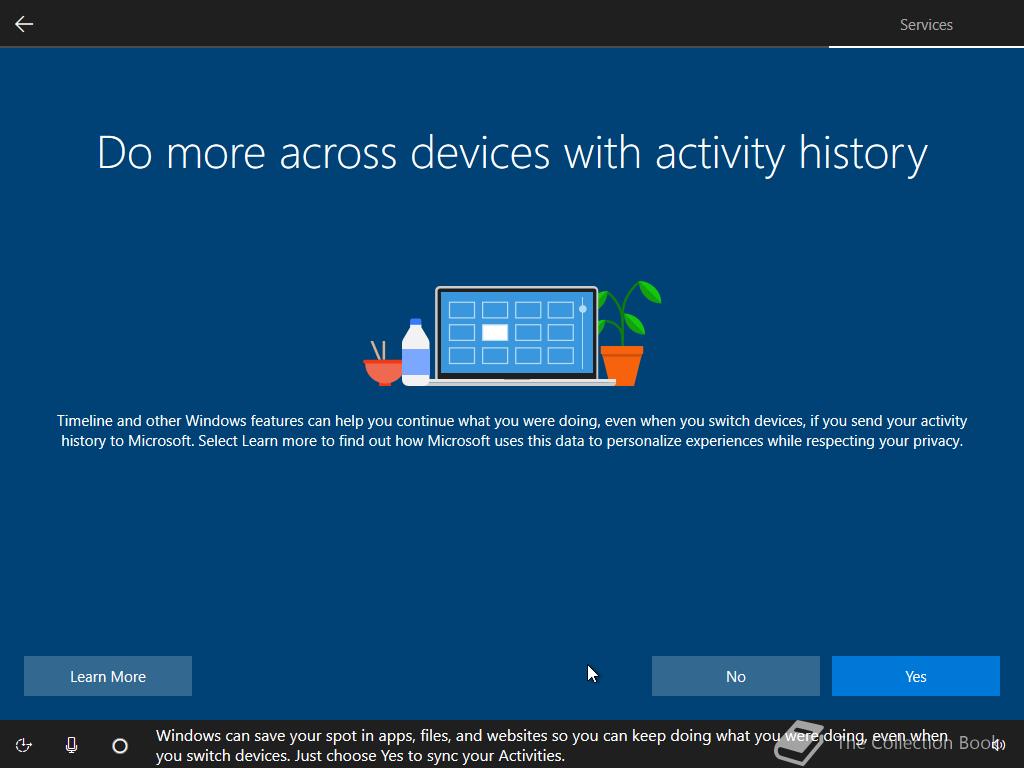Click the Cortana circle icon
This screenshot has height=768, width=1024.
tap(120, 746)
